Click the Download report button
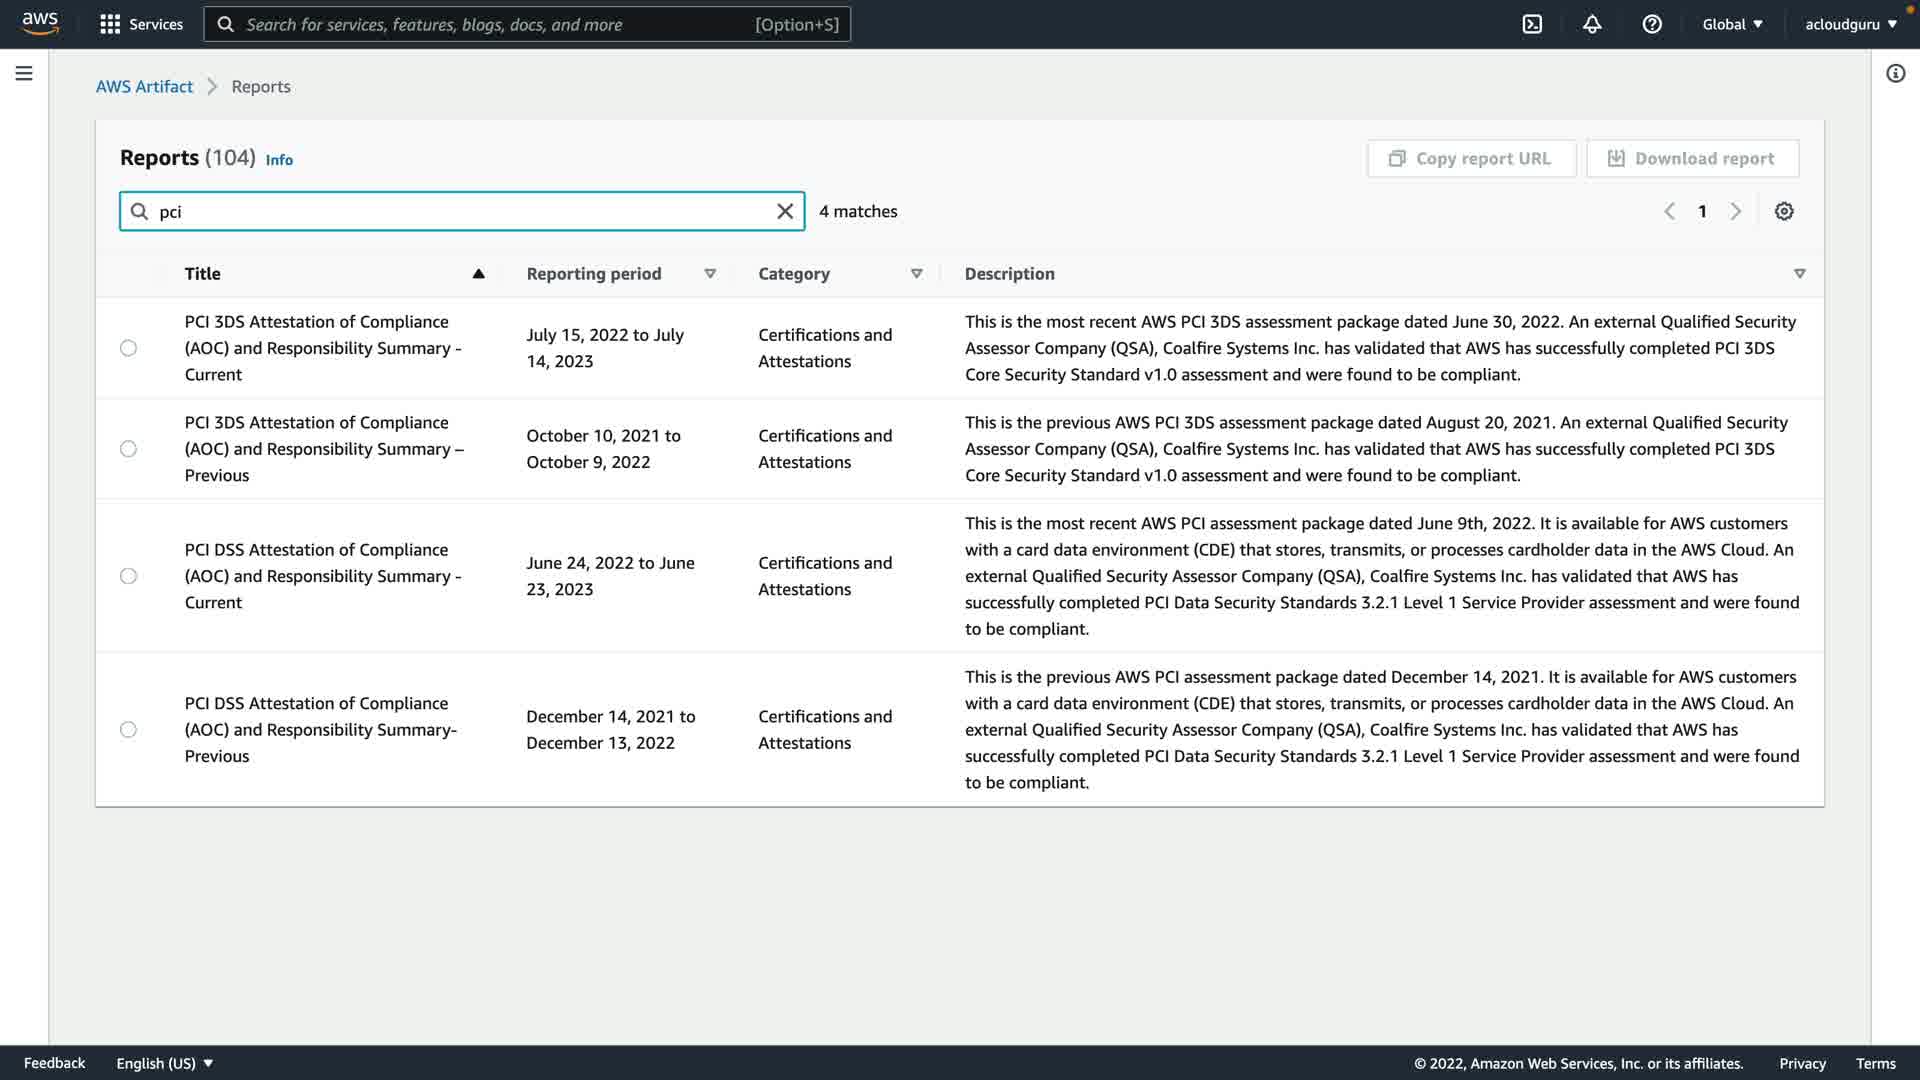The height and width of the screenshot is (1080, 1920). click(x=1692, y=159)
